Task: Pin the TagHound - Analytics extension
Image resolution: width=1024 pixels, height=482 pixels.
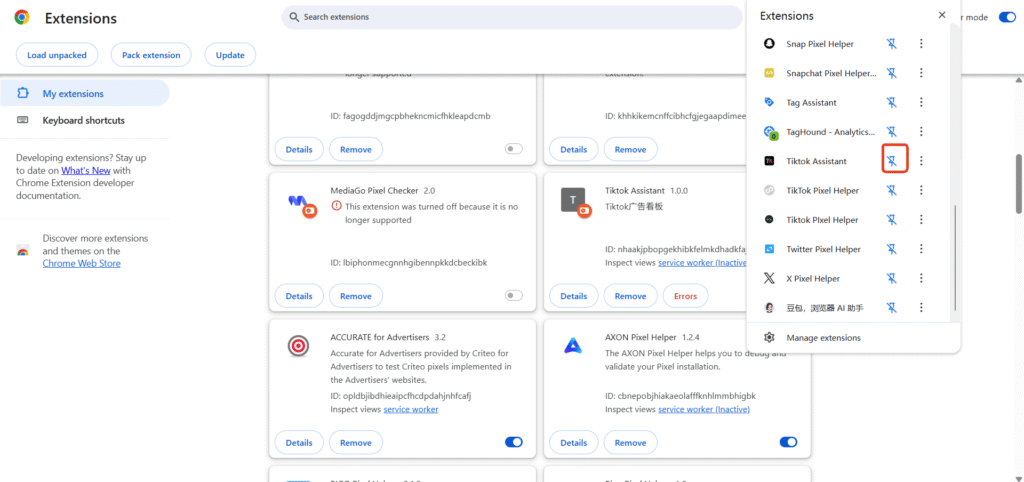Action: tap(892, 132)
